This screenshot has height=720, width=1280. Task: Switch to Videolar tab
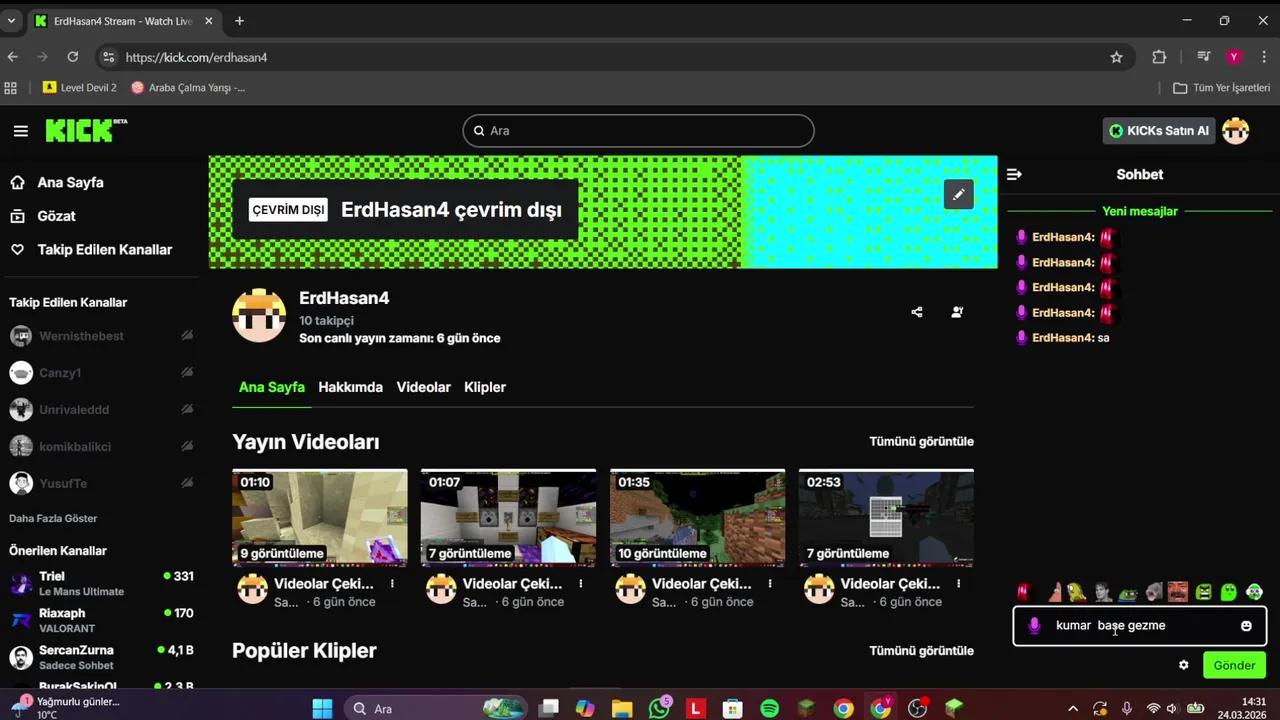pyautogui.click(x=423, y=387)
